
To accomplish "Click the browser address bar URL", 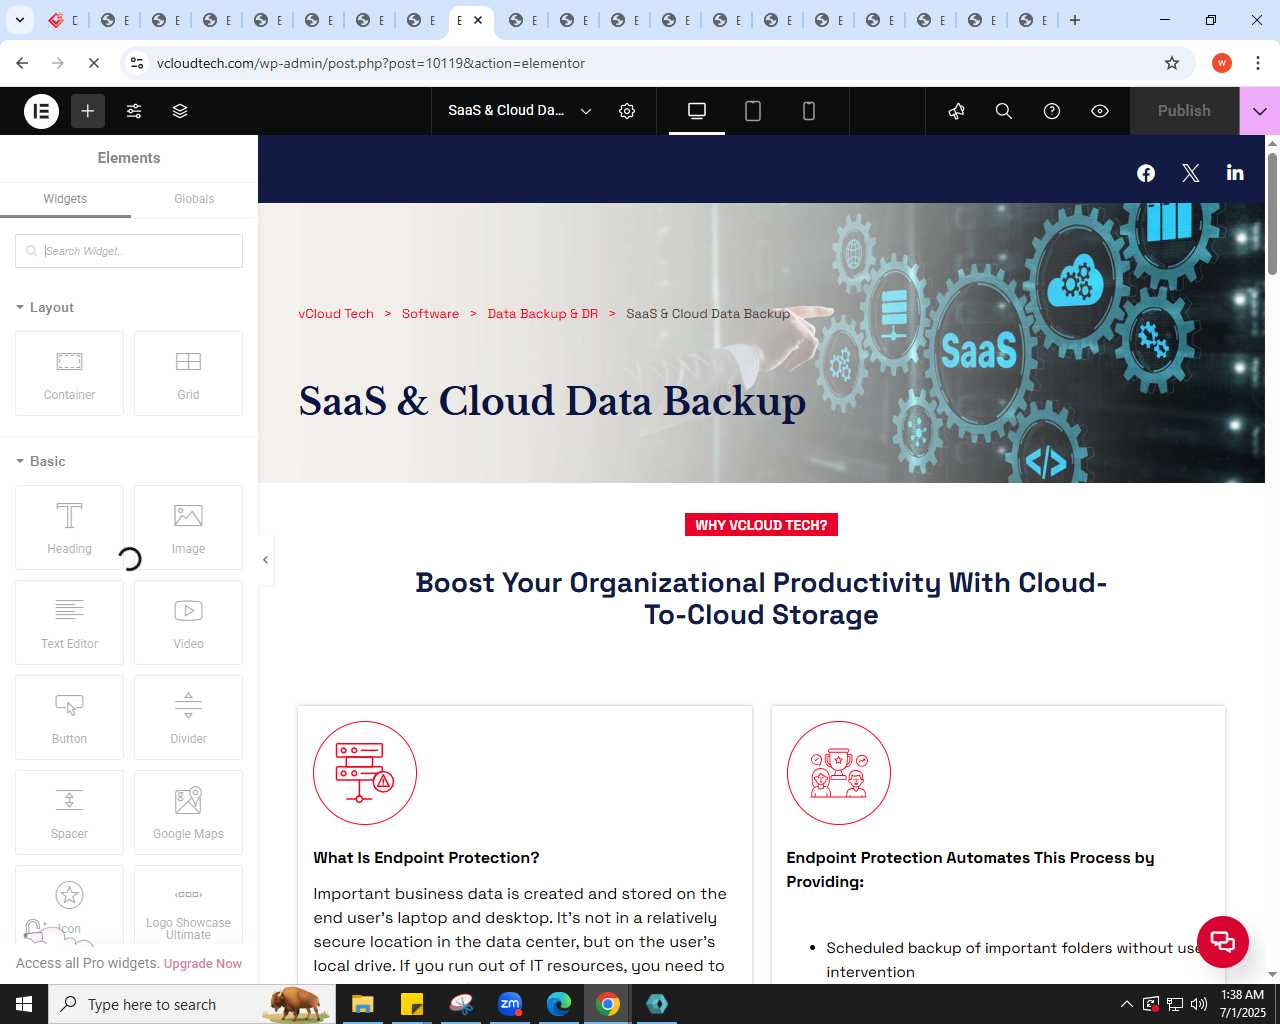I will pos(371,63).
